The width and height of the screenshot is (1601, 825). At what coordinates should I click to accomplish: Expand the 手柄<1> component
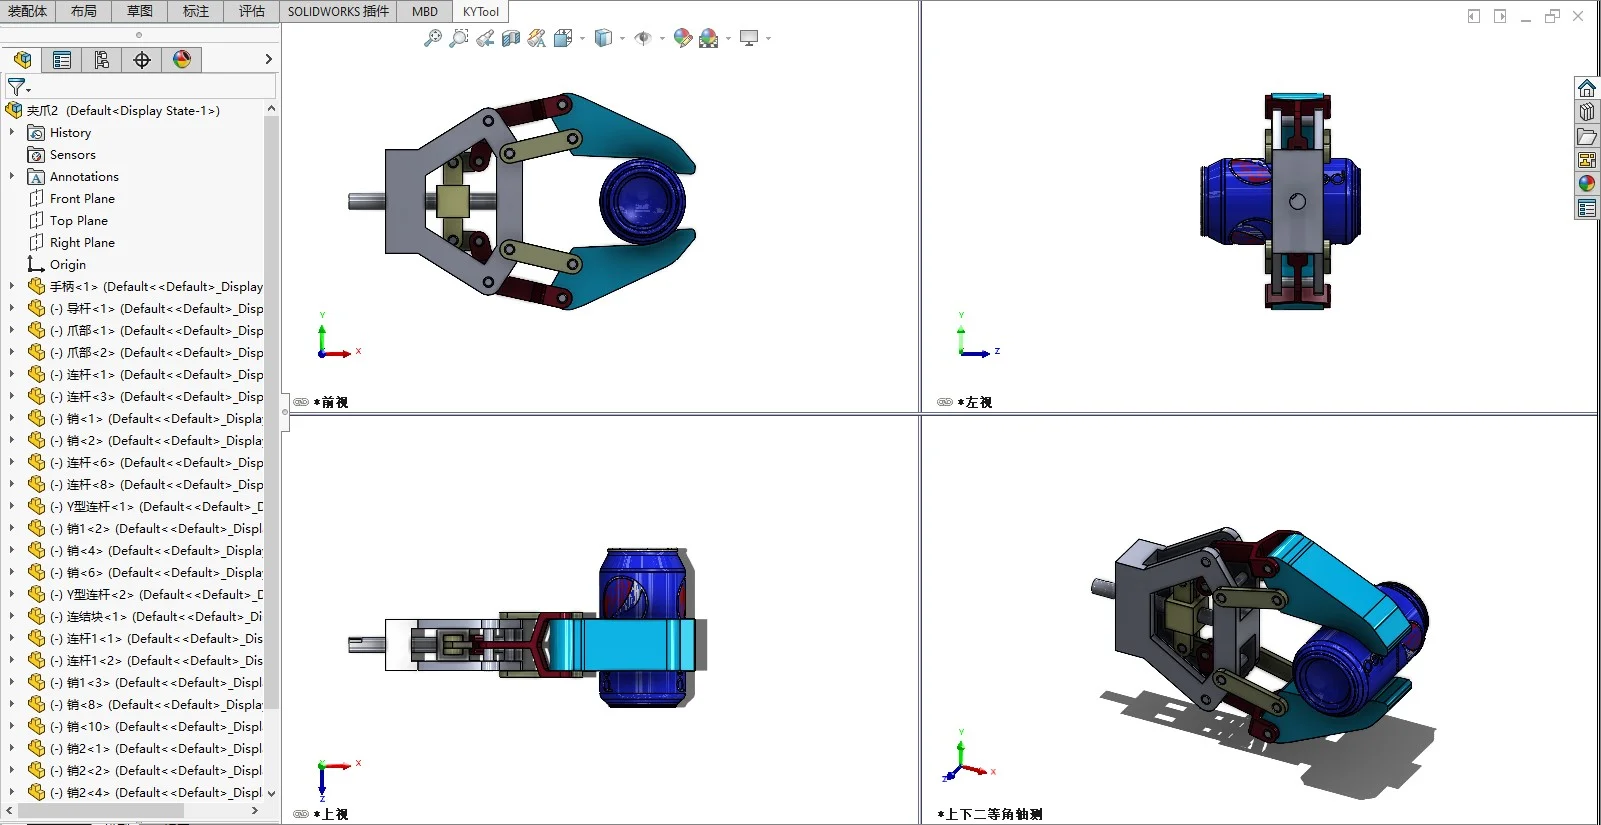[x=12, y=286]
